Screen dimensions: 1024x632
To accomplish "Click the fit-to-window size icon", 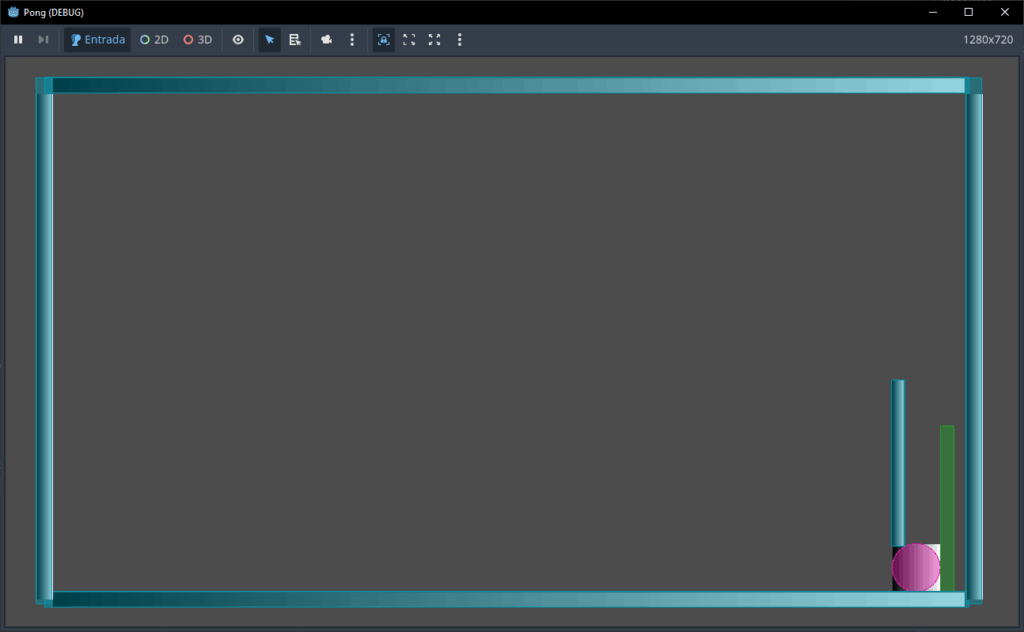I will [x=409, y=40].
